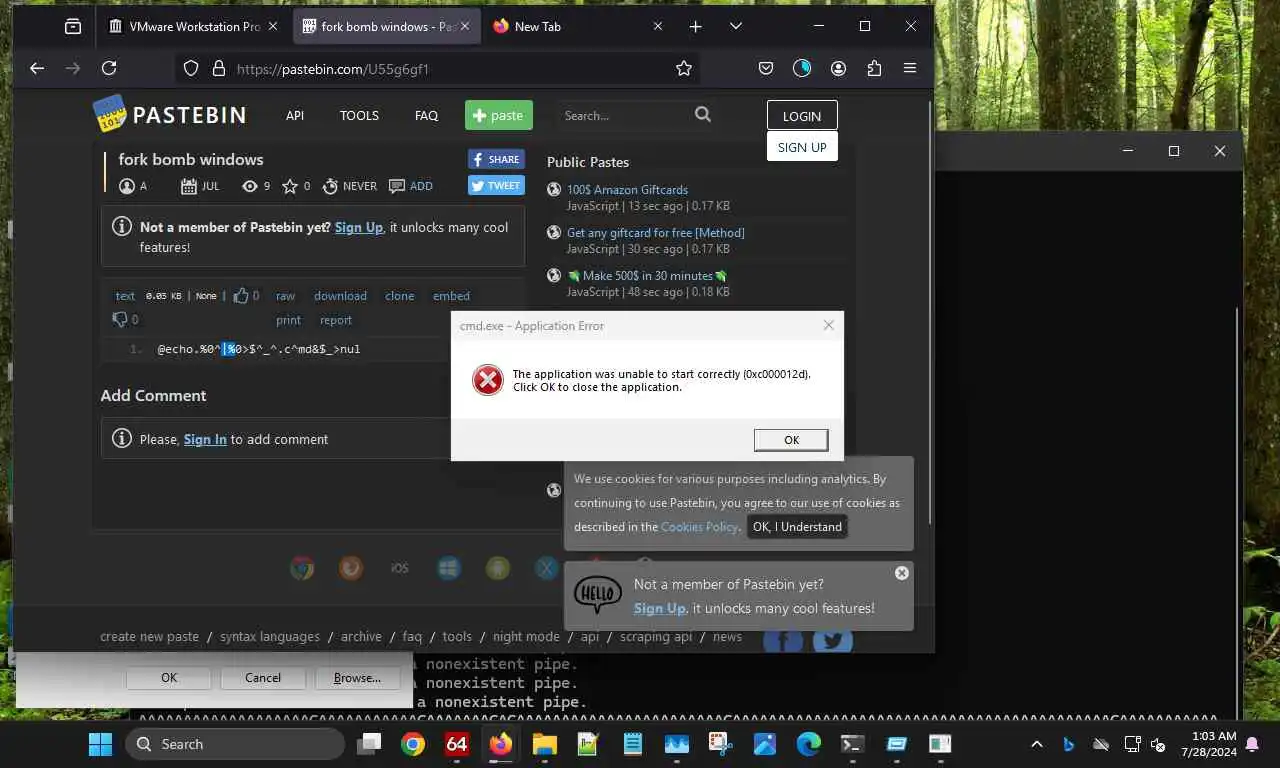
Task: Click the report paste link
Action: (336, 320)
